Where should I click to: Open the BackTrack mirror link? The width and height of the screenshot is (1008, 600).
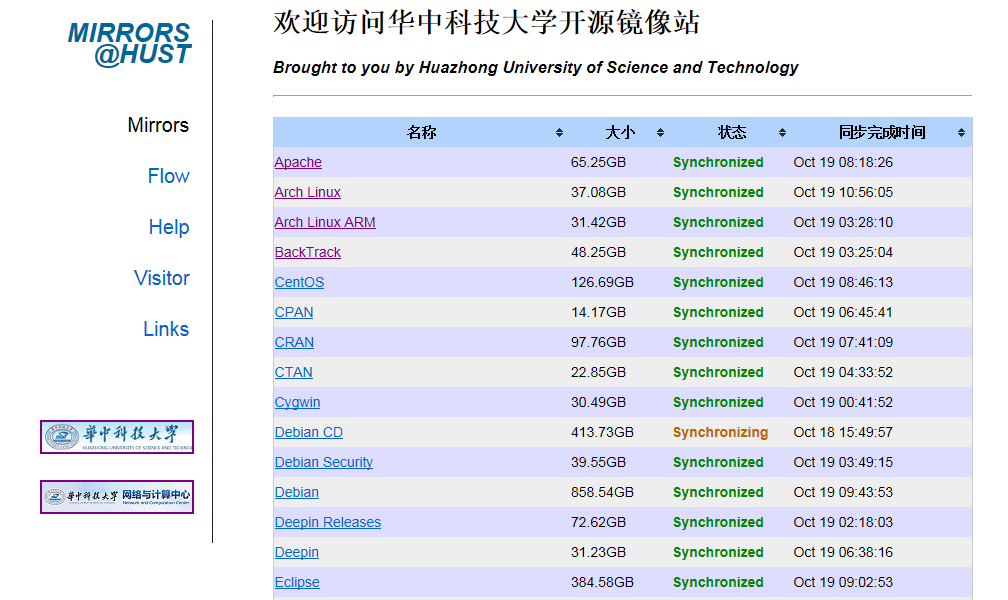pyautogui.click(x=307, y=252)
